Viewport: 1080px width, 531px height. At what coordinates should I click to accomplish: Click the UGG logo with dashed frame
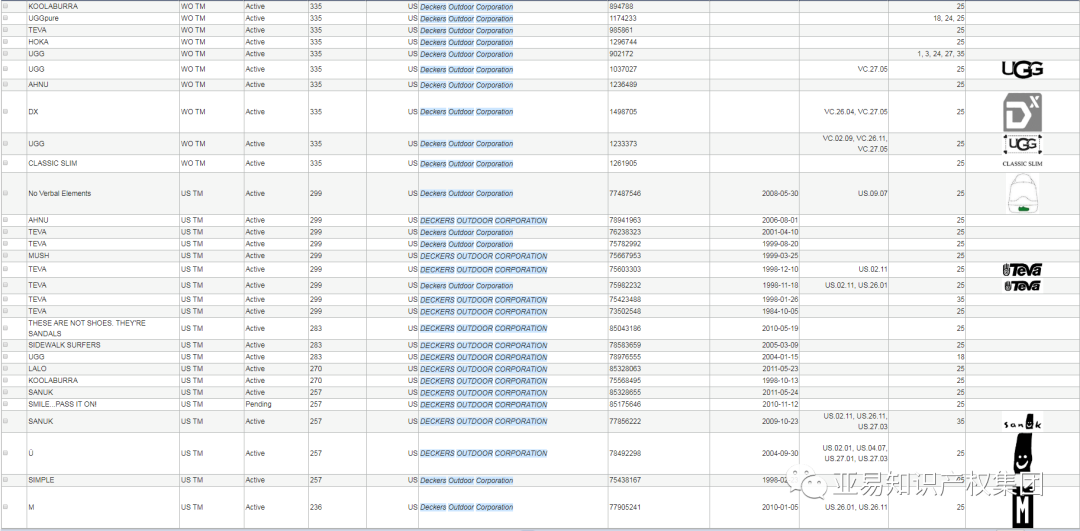click(1022, 144)
